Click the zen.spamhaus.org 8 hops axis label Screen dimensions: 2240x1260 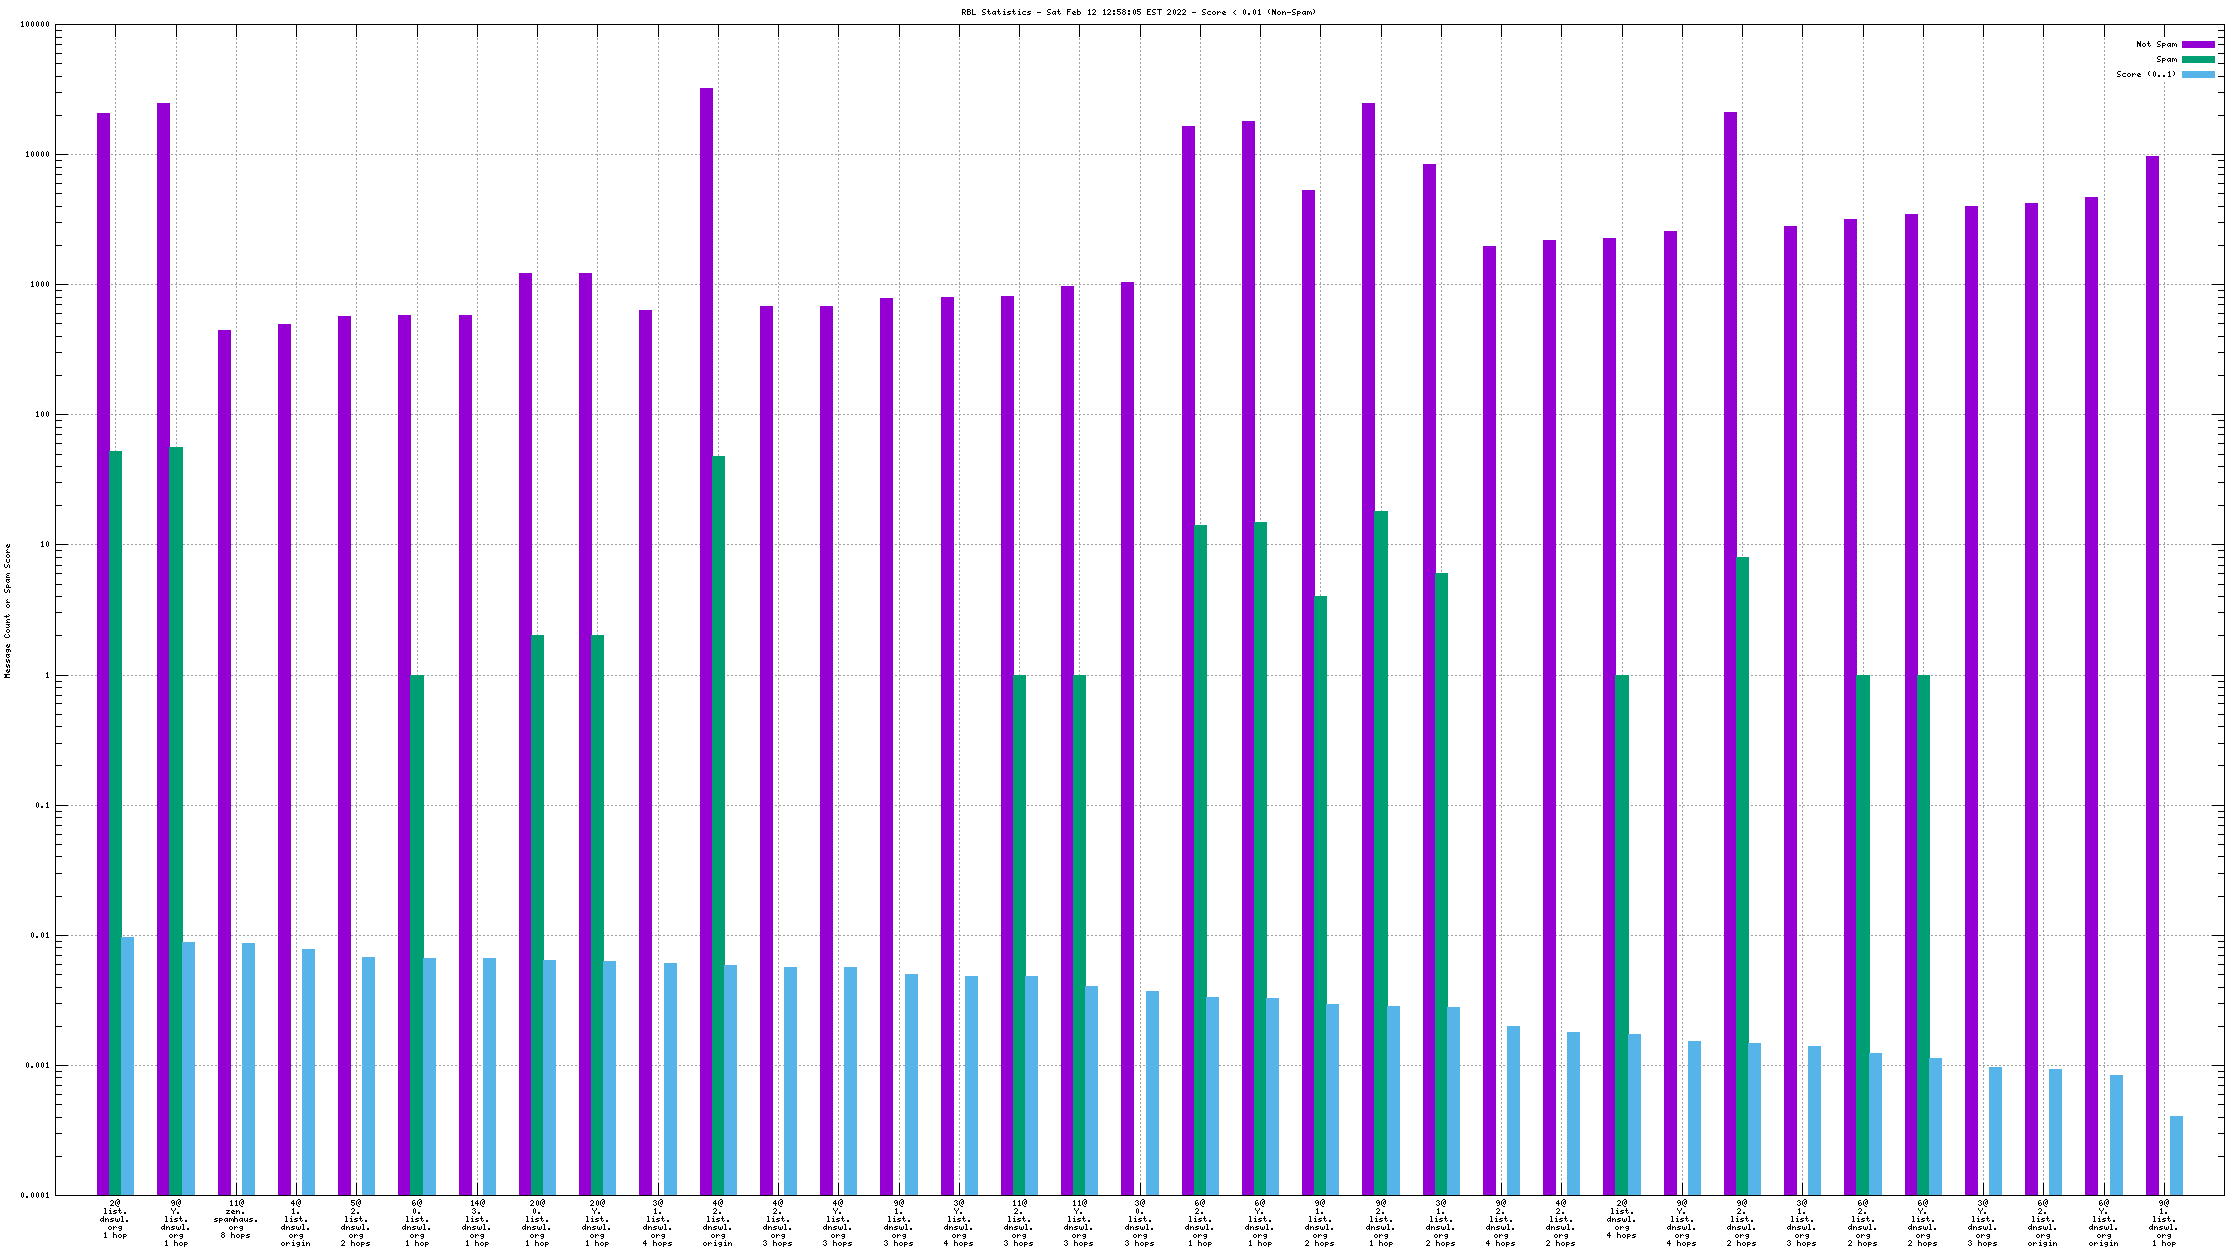(x=236, y=1220)
